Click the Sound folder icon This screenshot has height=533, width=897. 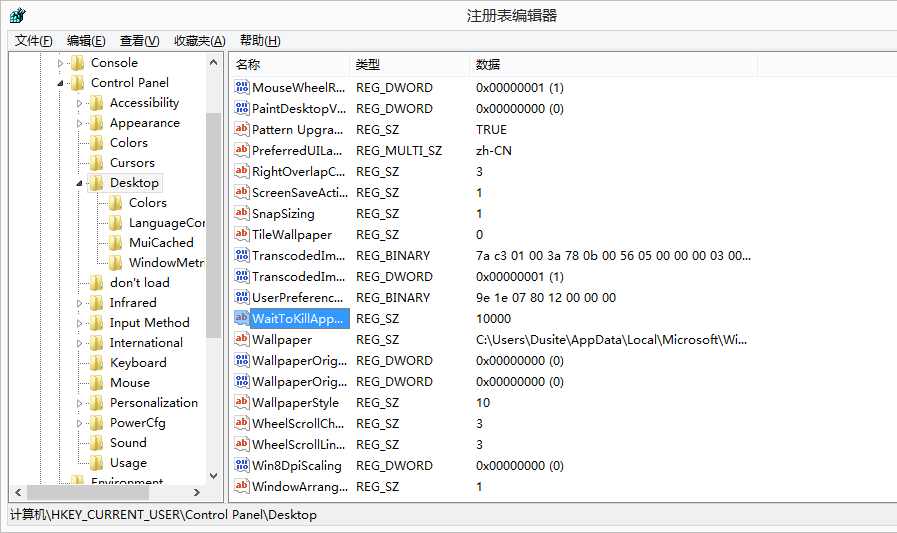pos(97,443)
